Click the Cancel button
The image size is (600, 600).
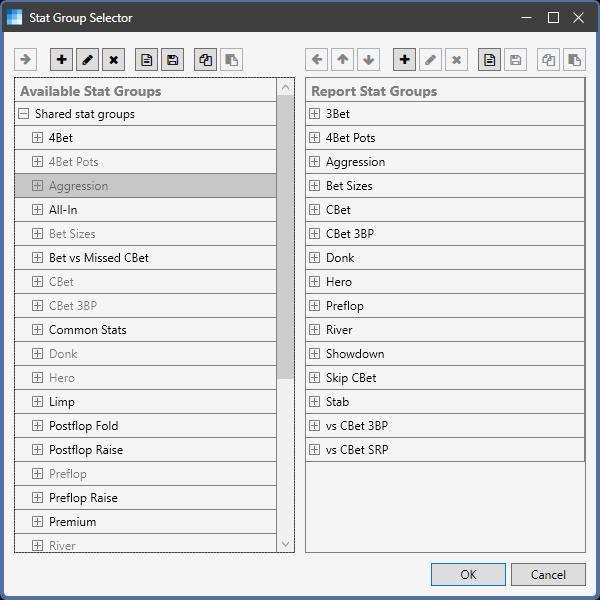(548, 574)
